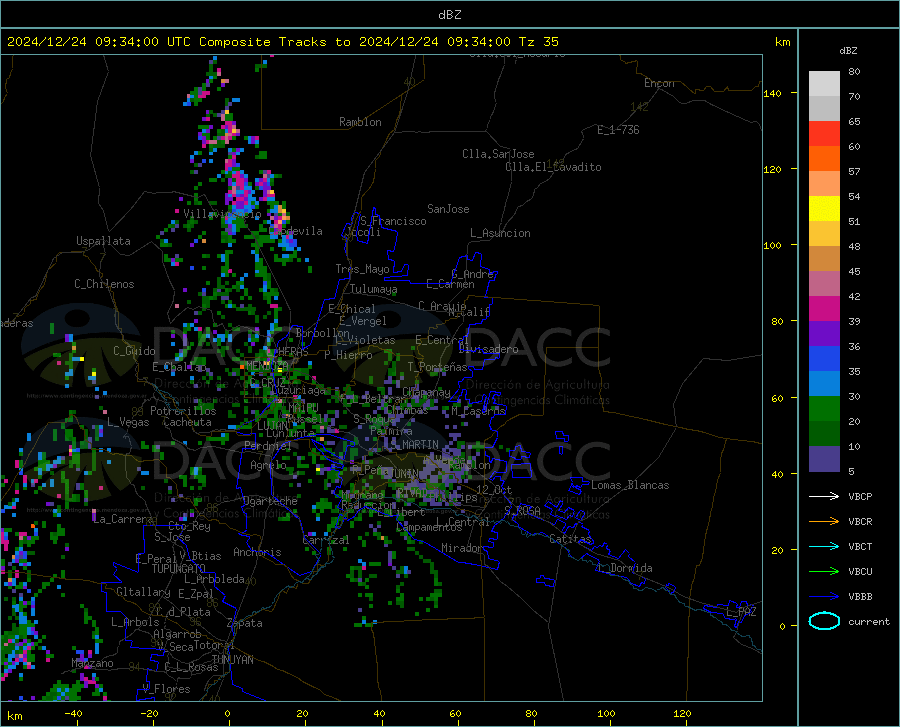Click the C_Chilenos map label
The width and height of the screenshot is (900, 727).
point(104,284)
